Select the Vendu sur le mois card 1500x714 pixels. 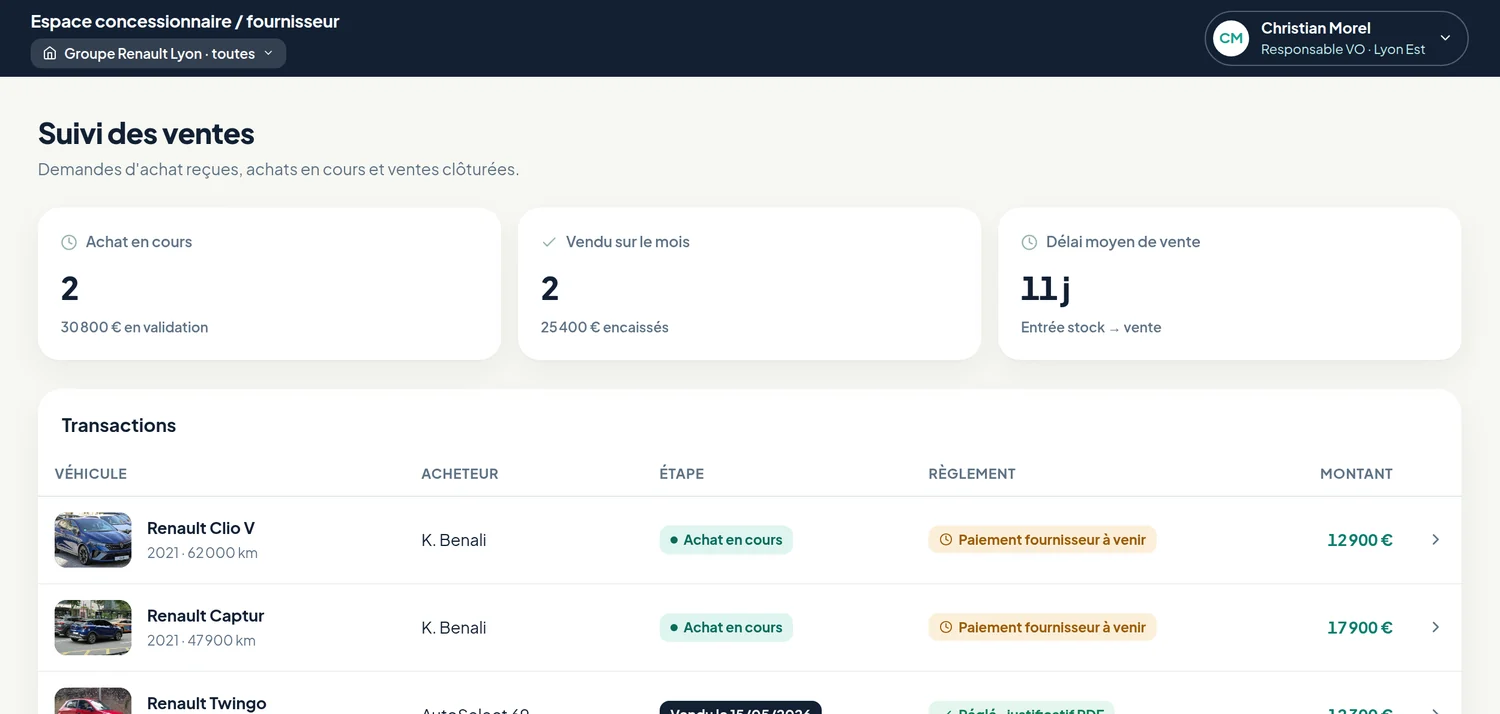click(x=749, y=284)
